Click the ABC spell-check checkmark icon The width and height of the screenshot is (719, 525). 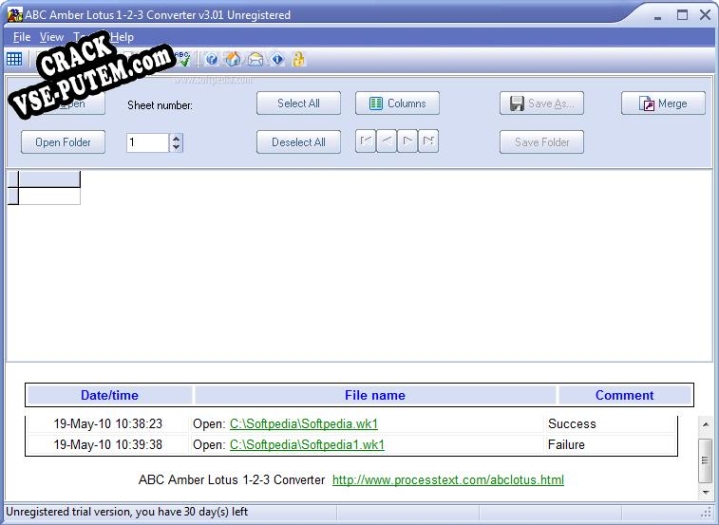tap(184, 59)
